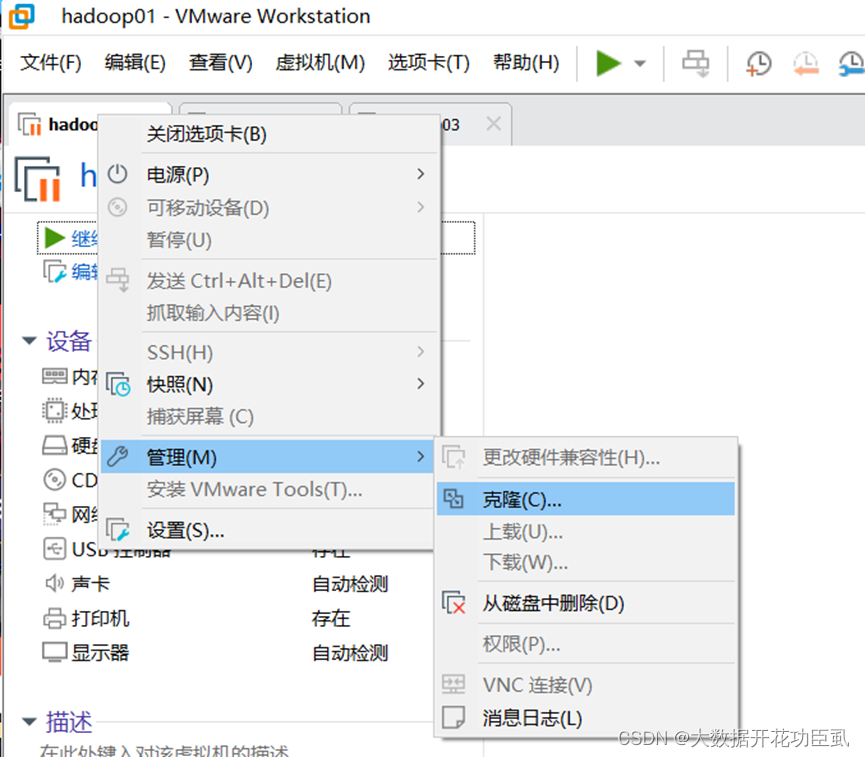Collapse the 设备 section triangle

(x=29, y=341)
